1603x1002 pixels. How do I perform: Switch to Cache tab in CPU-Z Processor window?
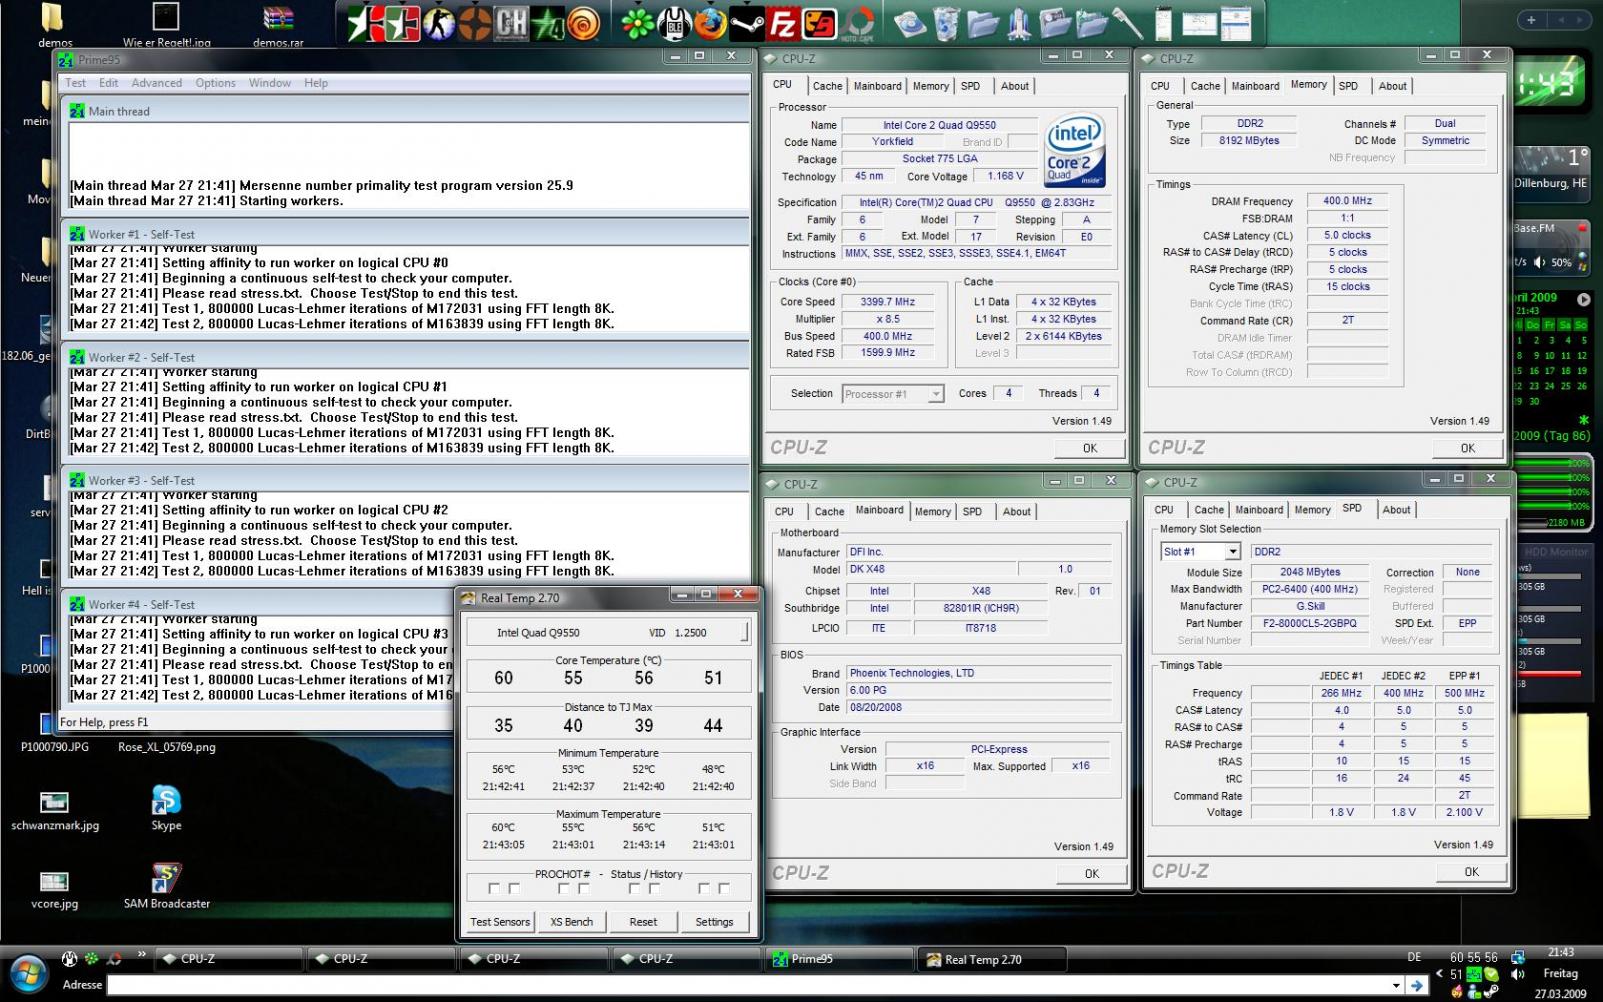tap(827, 86)
